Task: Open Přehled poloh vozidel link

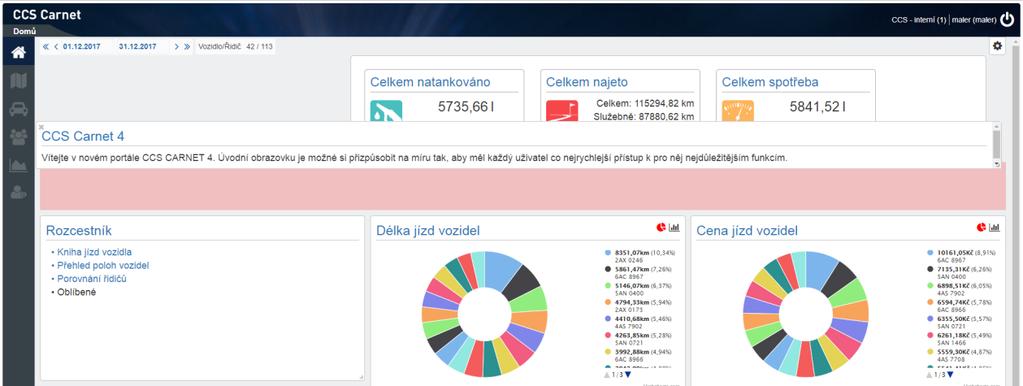Action: click(103, 265)
